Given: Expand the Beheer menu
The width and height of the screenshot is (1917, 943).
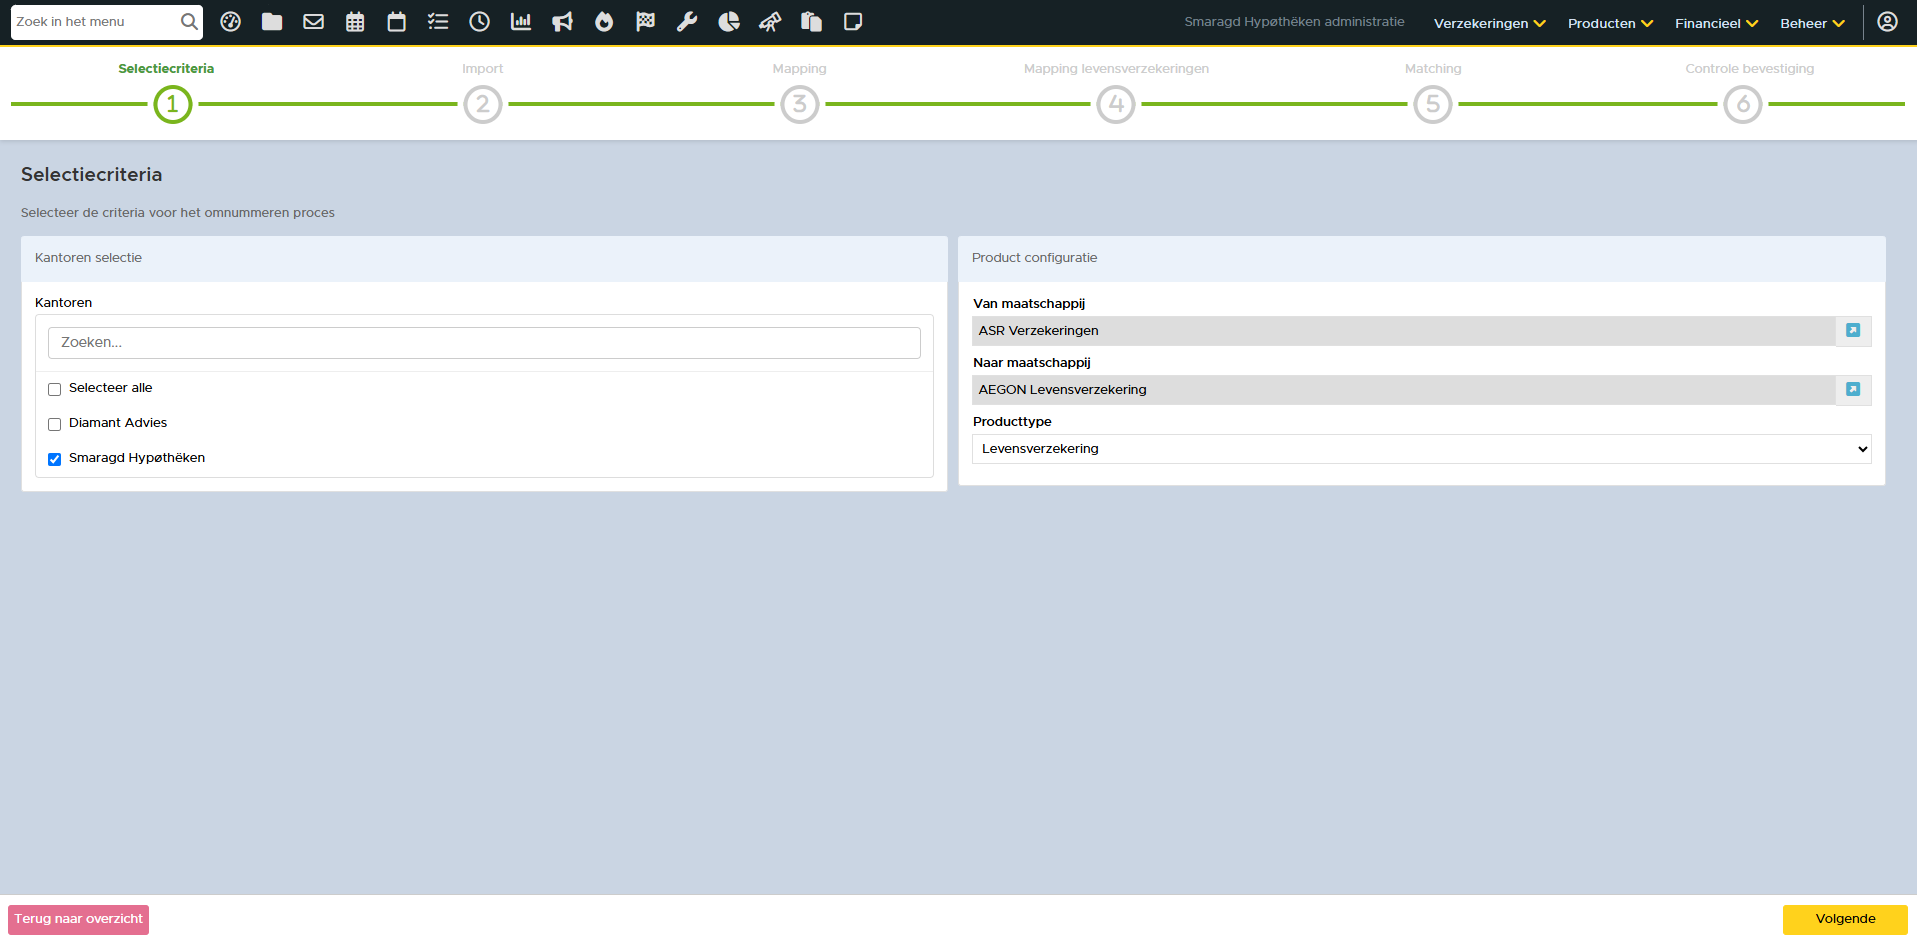Looking at the screenshot, I should [x=1811, y=23].
